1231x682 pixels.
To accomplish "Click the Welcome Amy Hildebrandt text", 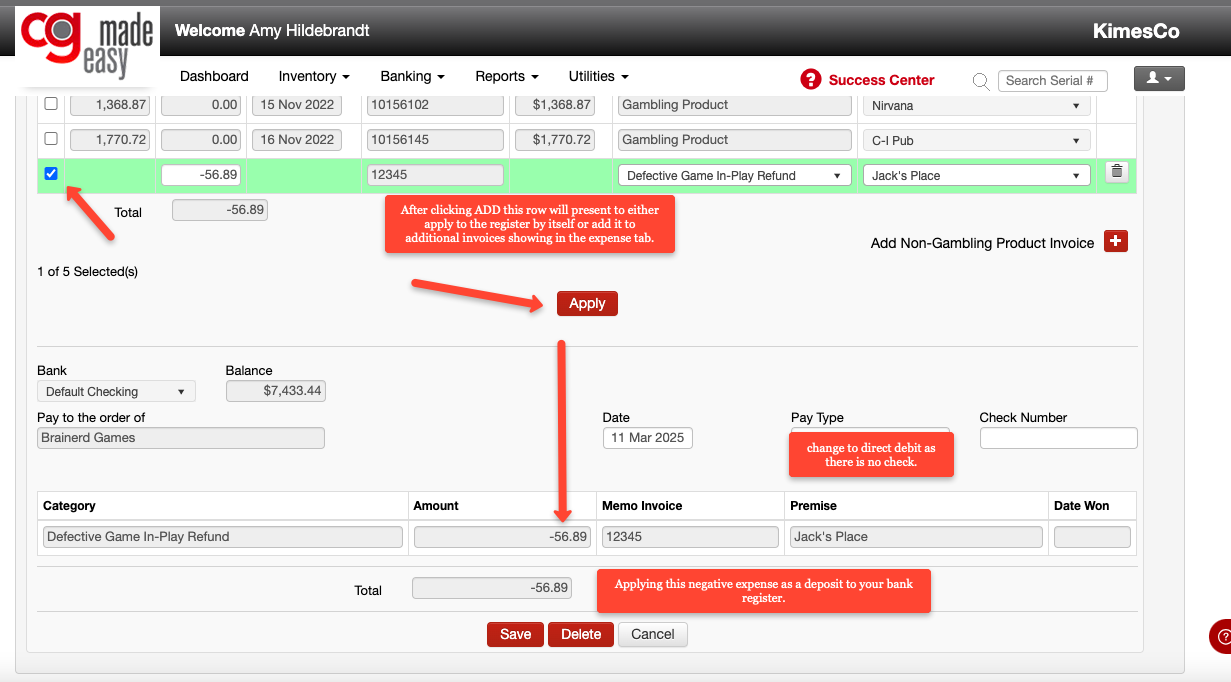I will pyautogui.click(x=272, y=30).
